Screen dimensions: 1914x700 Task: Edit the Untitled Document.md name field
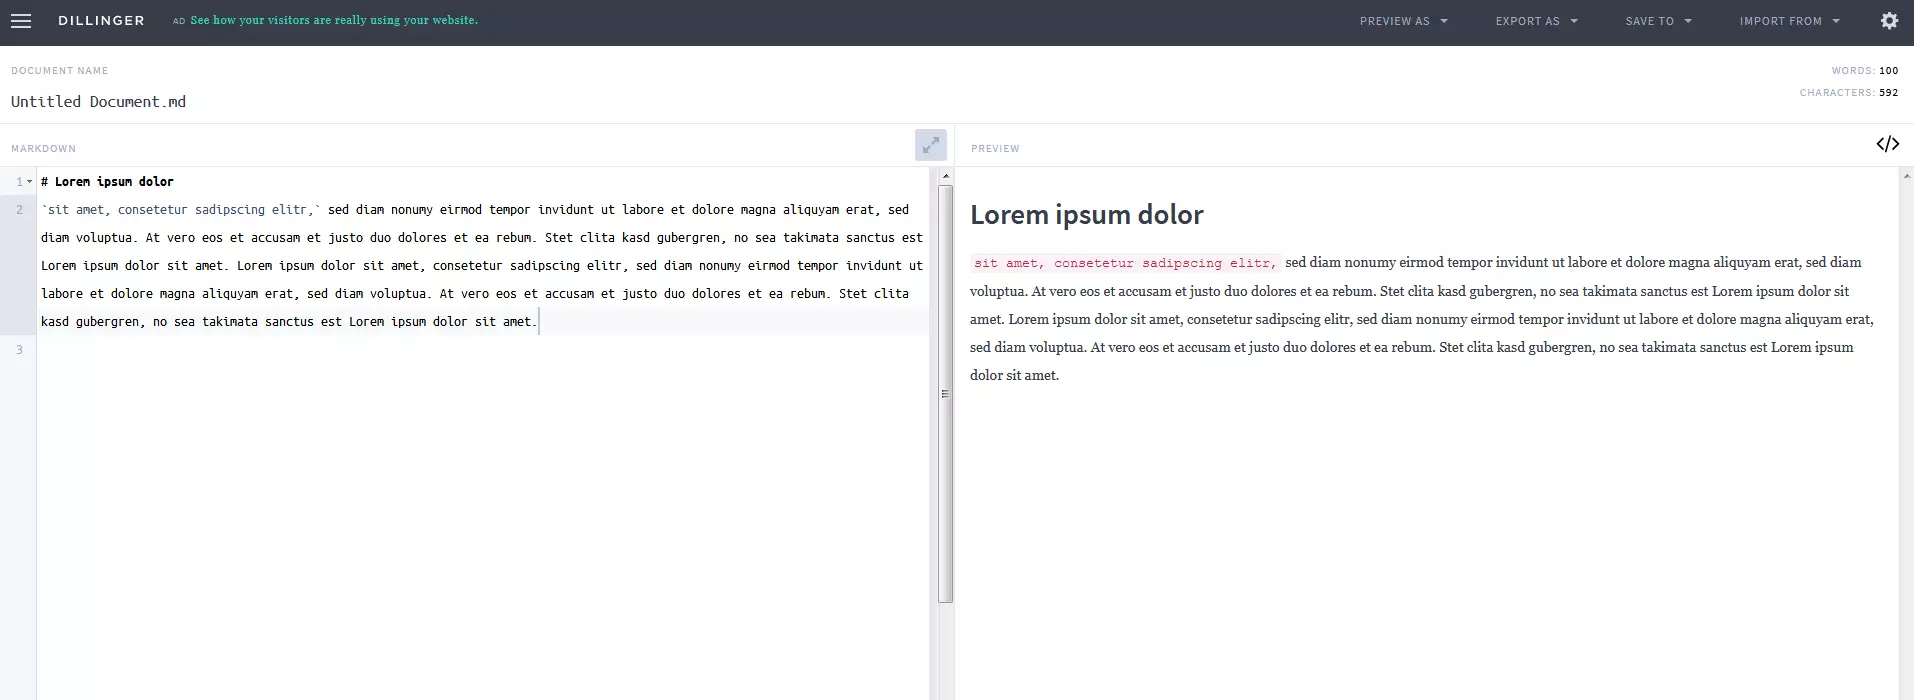(x=98, y=102)
